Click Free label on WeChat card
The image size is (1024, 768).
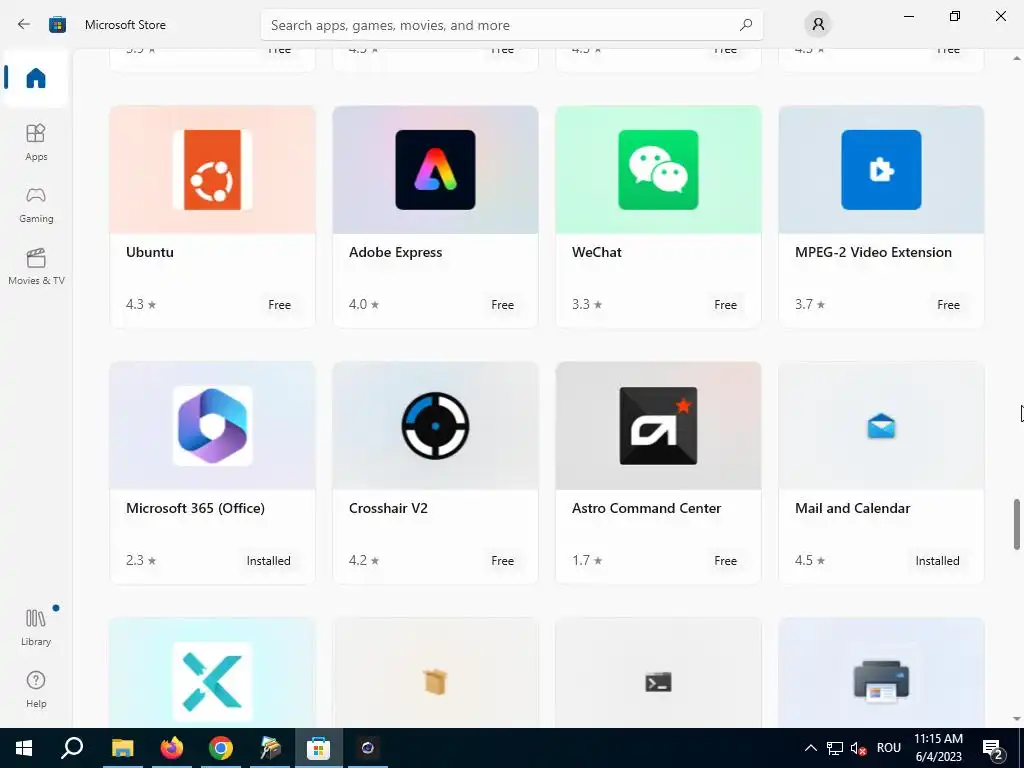click(726, 304)
